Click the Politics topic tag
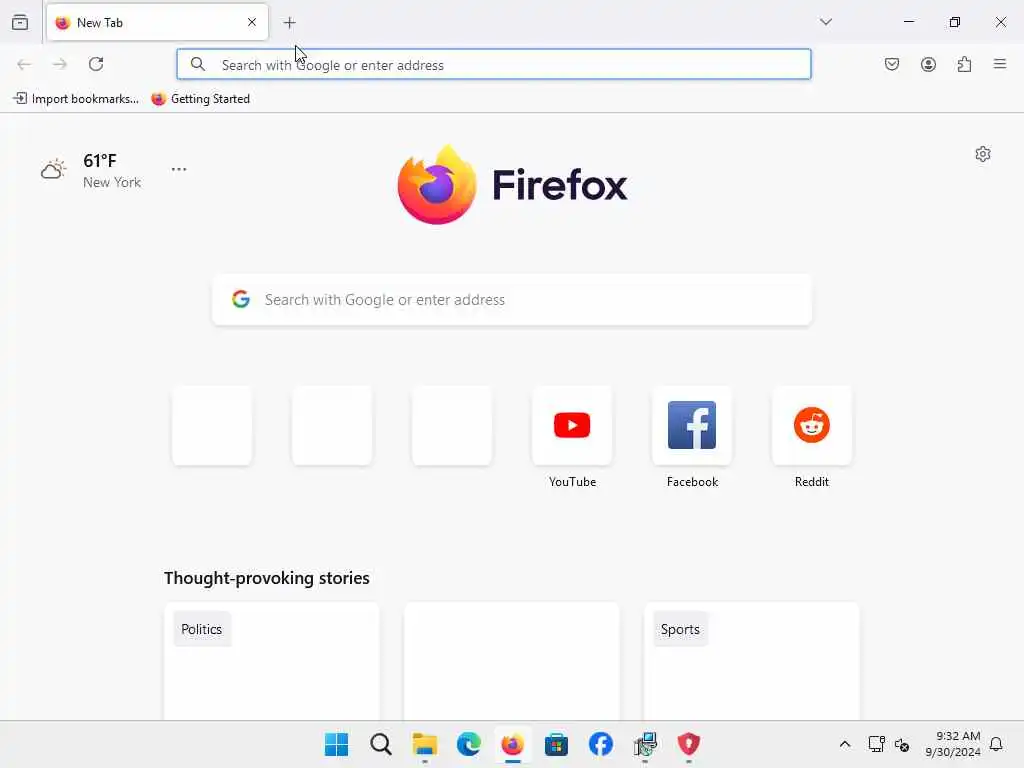The image size is (1024, 768). [202, 629]
